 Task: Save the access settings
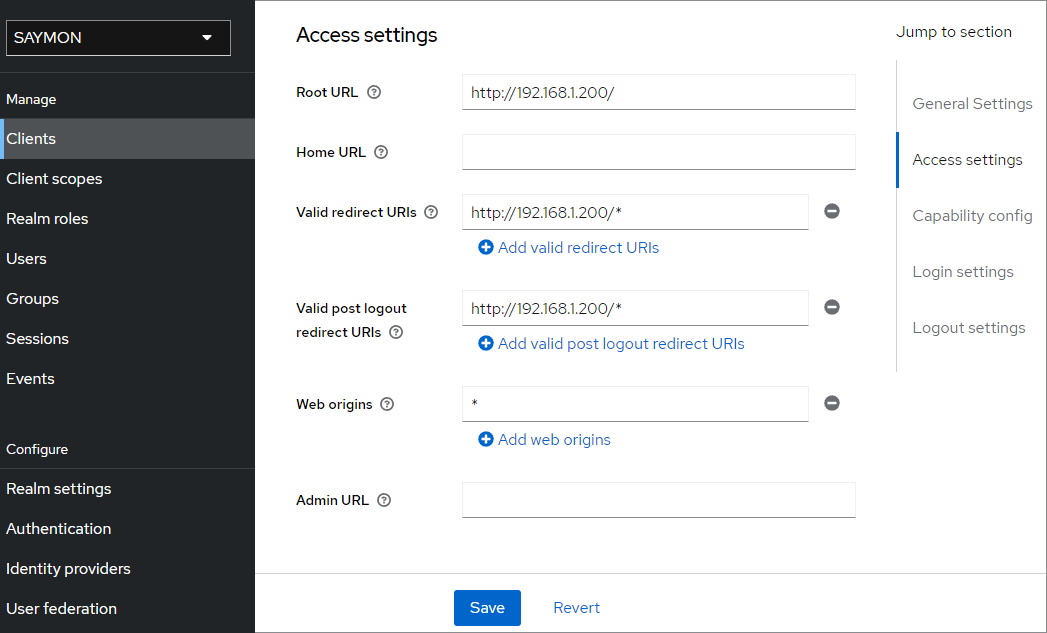[x=487, y=608]
